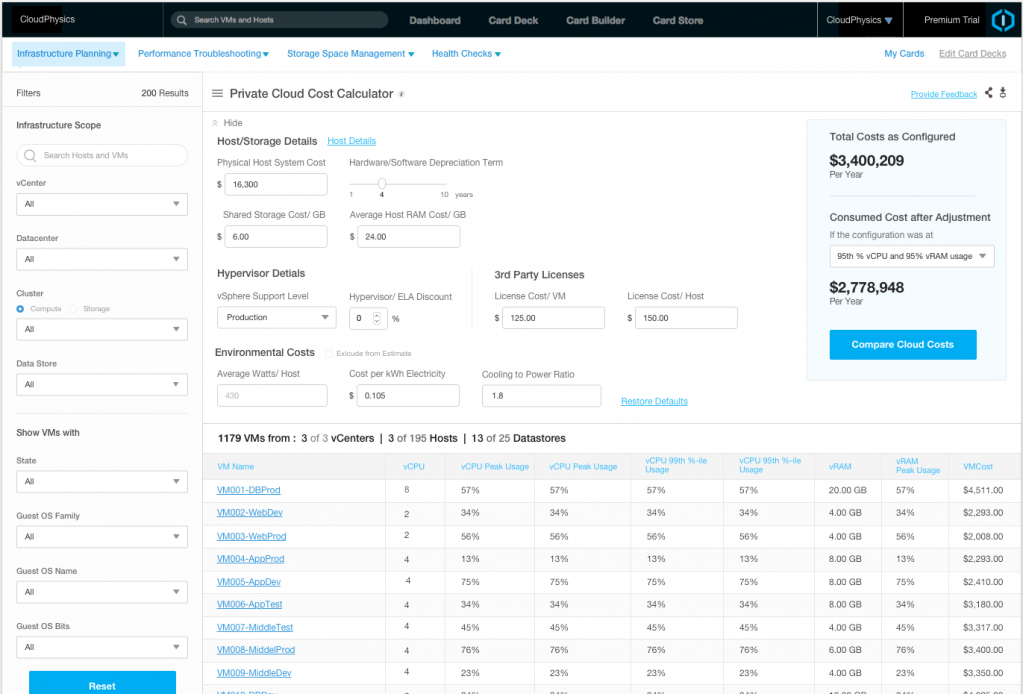
Task: Click the magnifier icon in the top search bar
Action: 180,19
